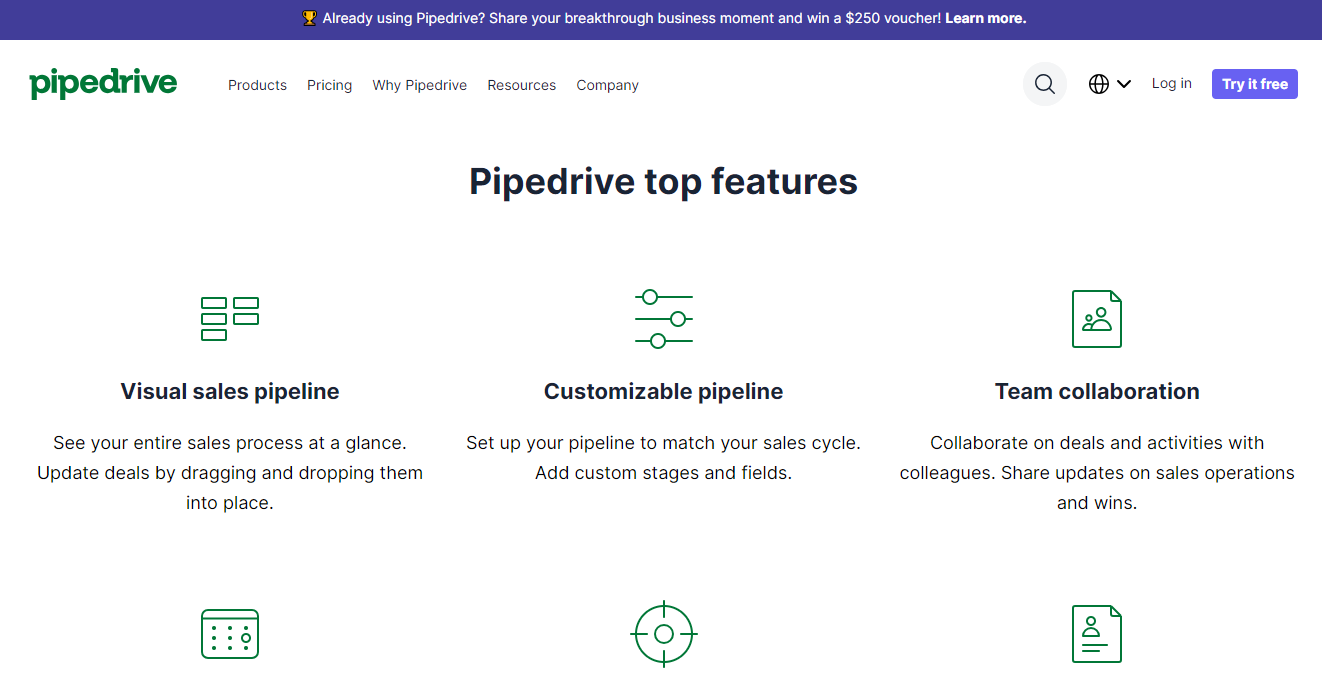Click the Team collaboration heading

click(1097, 391)
